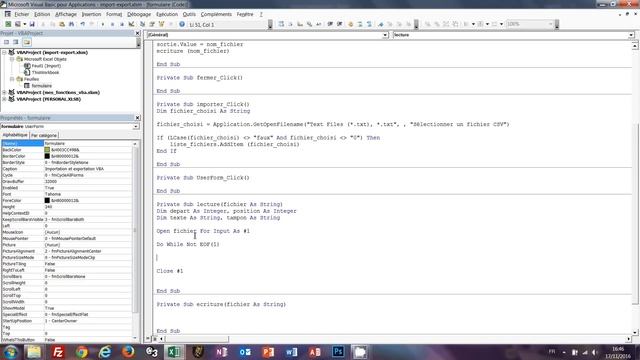Click the BorderColor black color swatch
The height and width of the screenshot is (360, 640).
47,156
